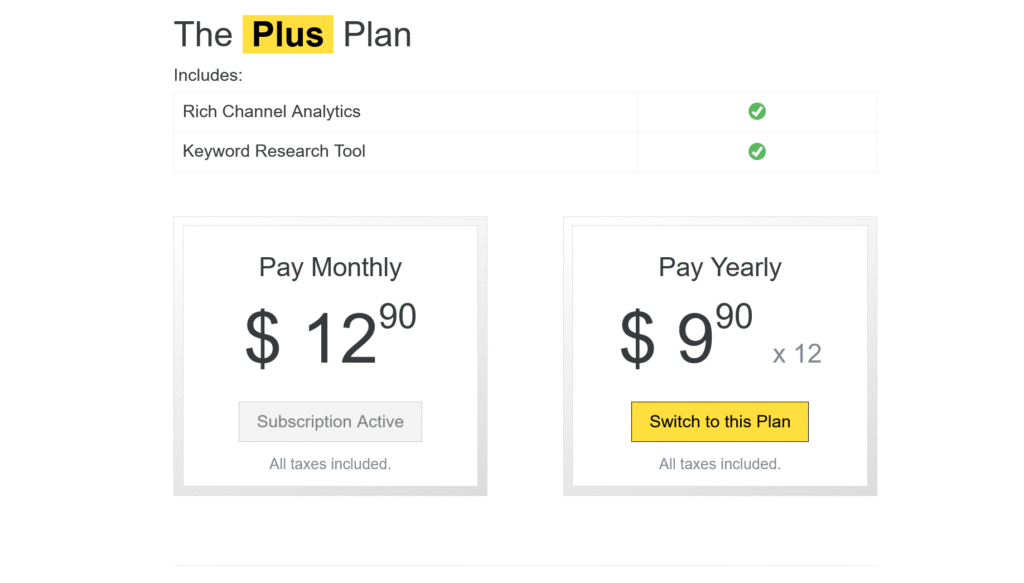Click the x 12 multiplier text
The height and width of the screenshot is (583, 1024).
[x=797, y=354]
